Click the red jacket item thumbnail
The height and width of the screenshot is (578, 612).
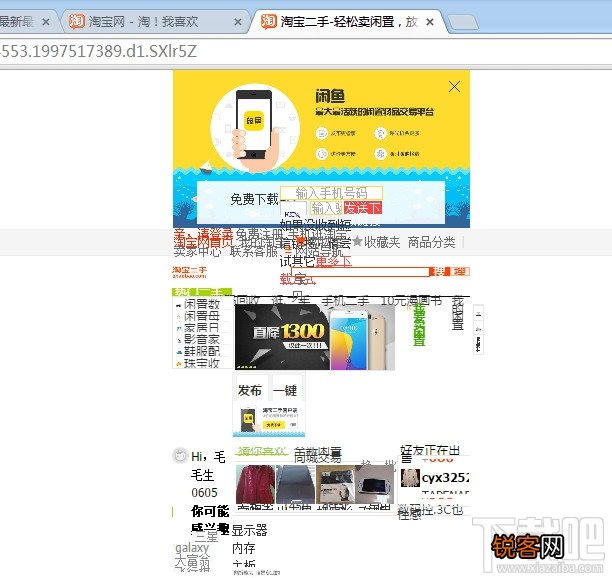255,484
